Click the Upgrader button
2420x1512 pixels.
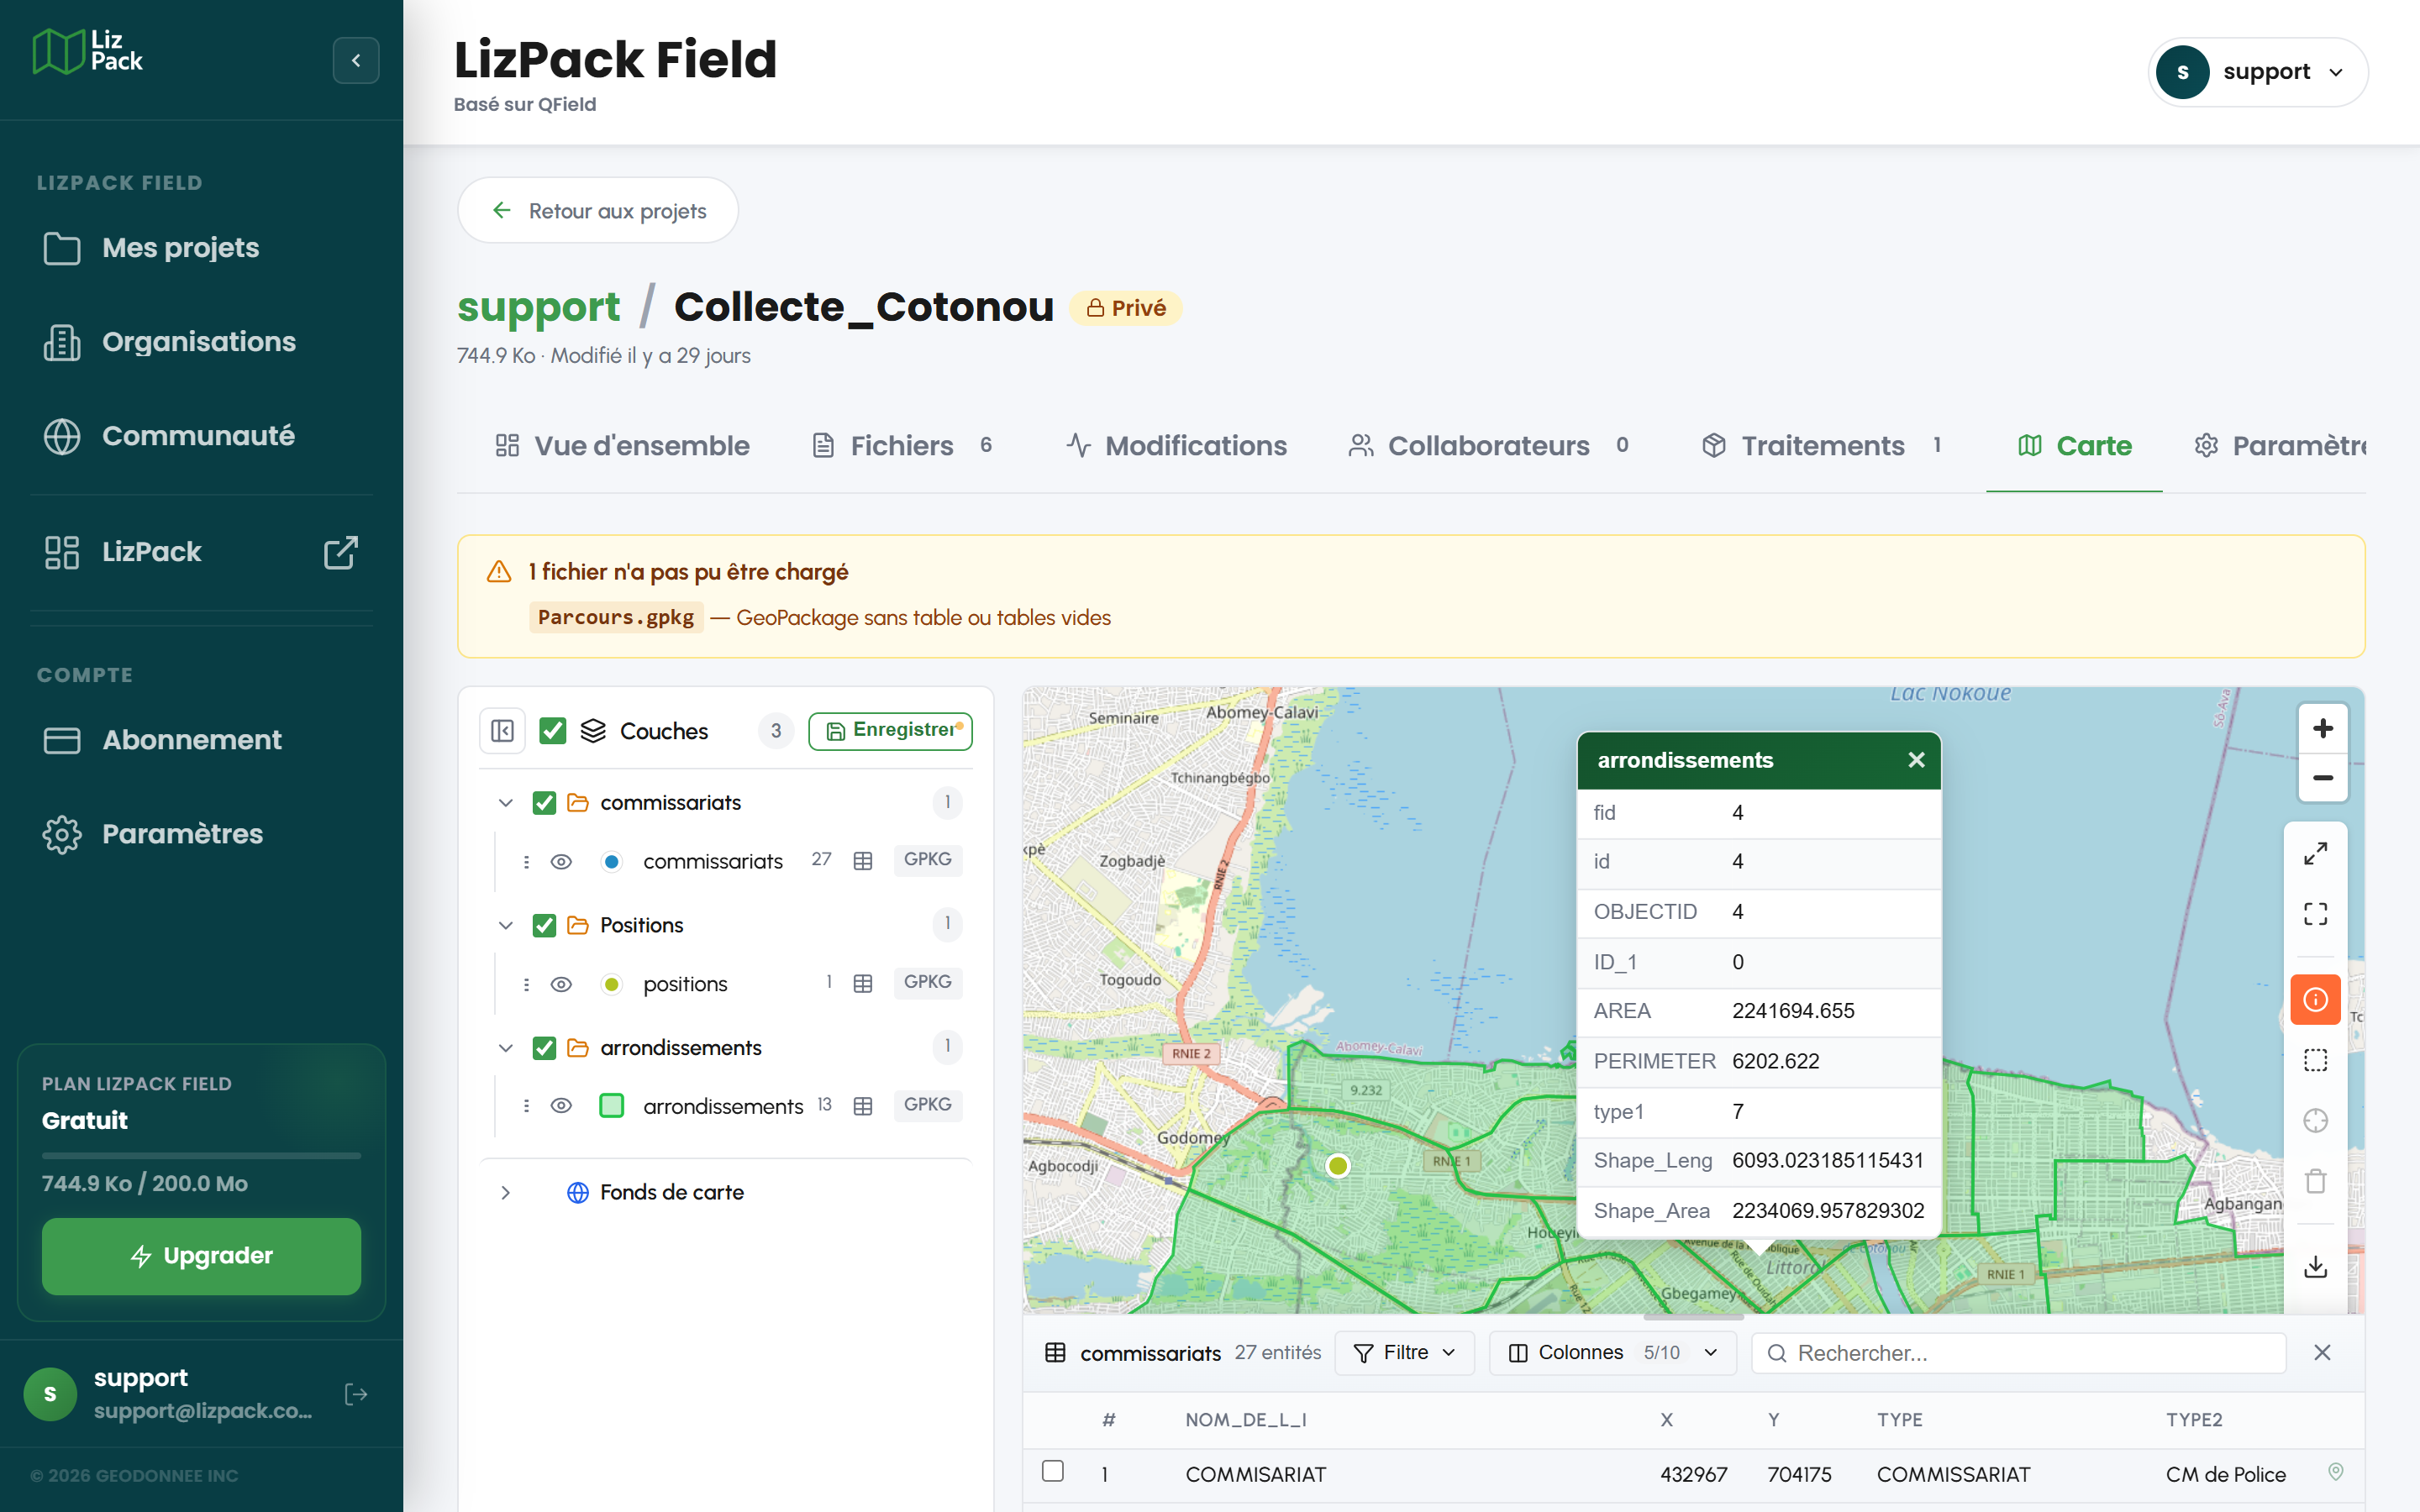(201, 1256)
